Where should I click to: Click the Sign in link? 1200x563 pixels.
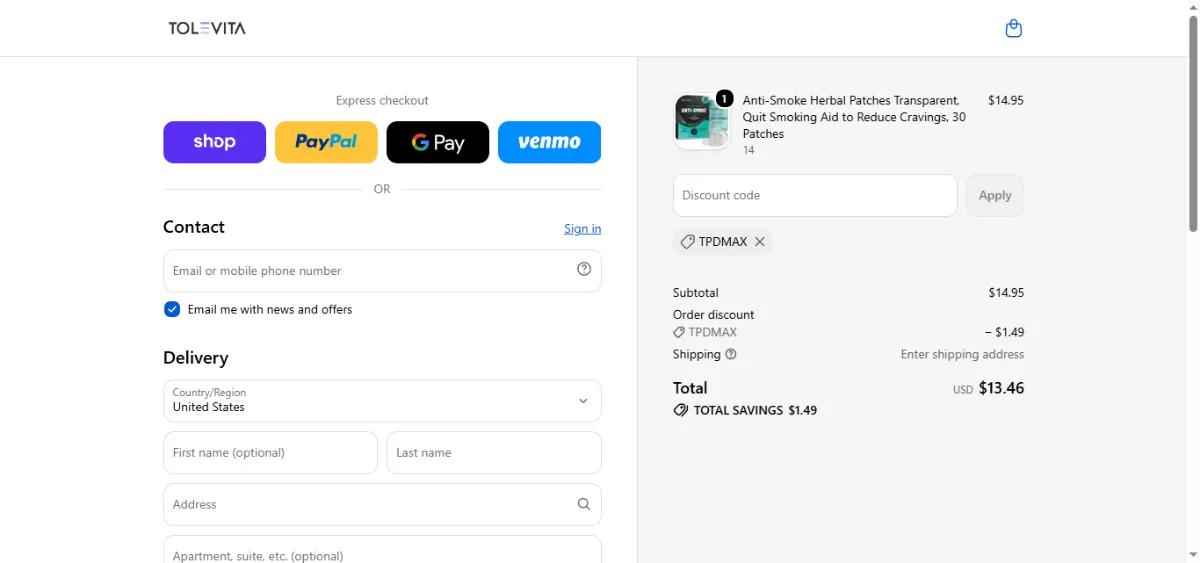point(582,228)
